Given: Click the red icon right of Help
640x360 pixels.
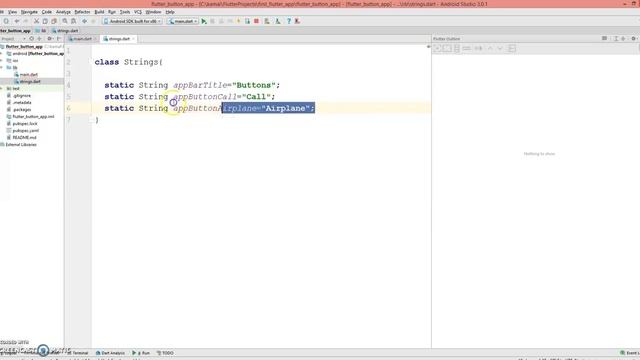Looking at the screenshot, I should click(x=297, y=21).
